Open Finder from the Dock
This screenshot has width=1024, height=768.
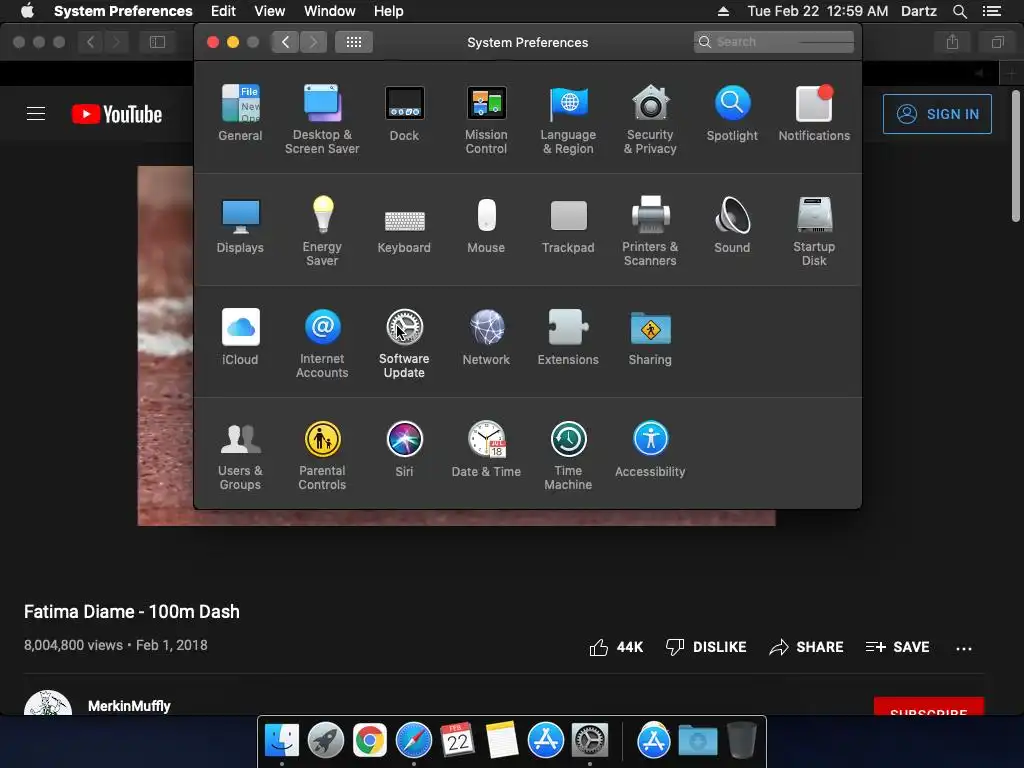tap(282, 741)
